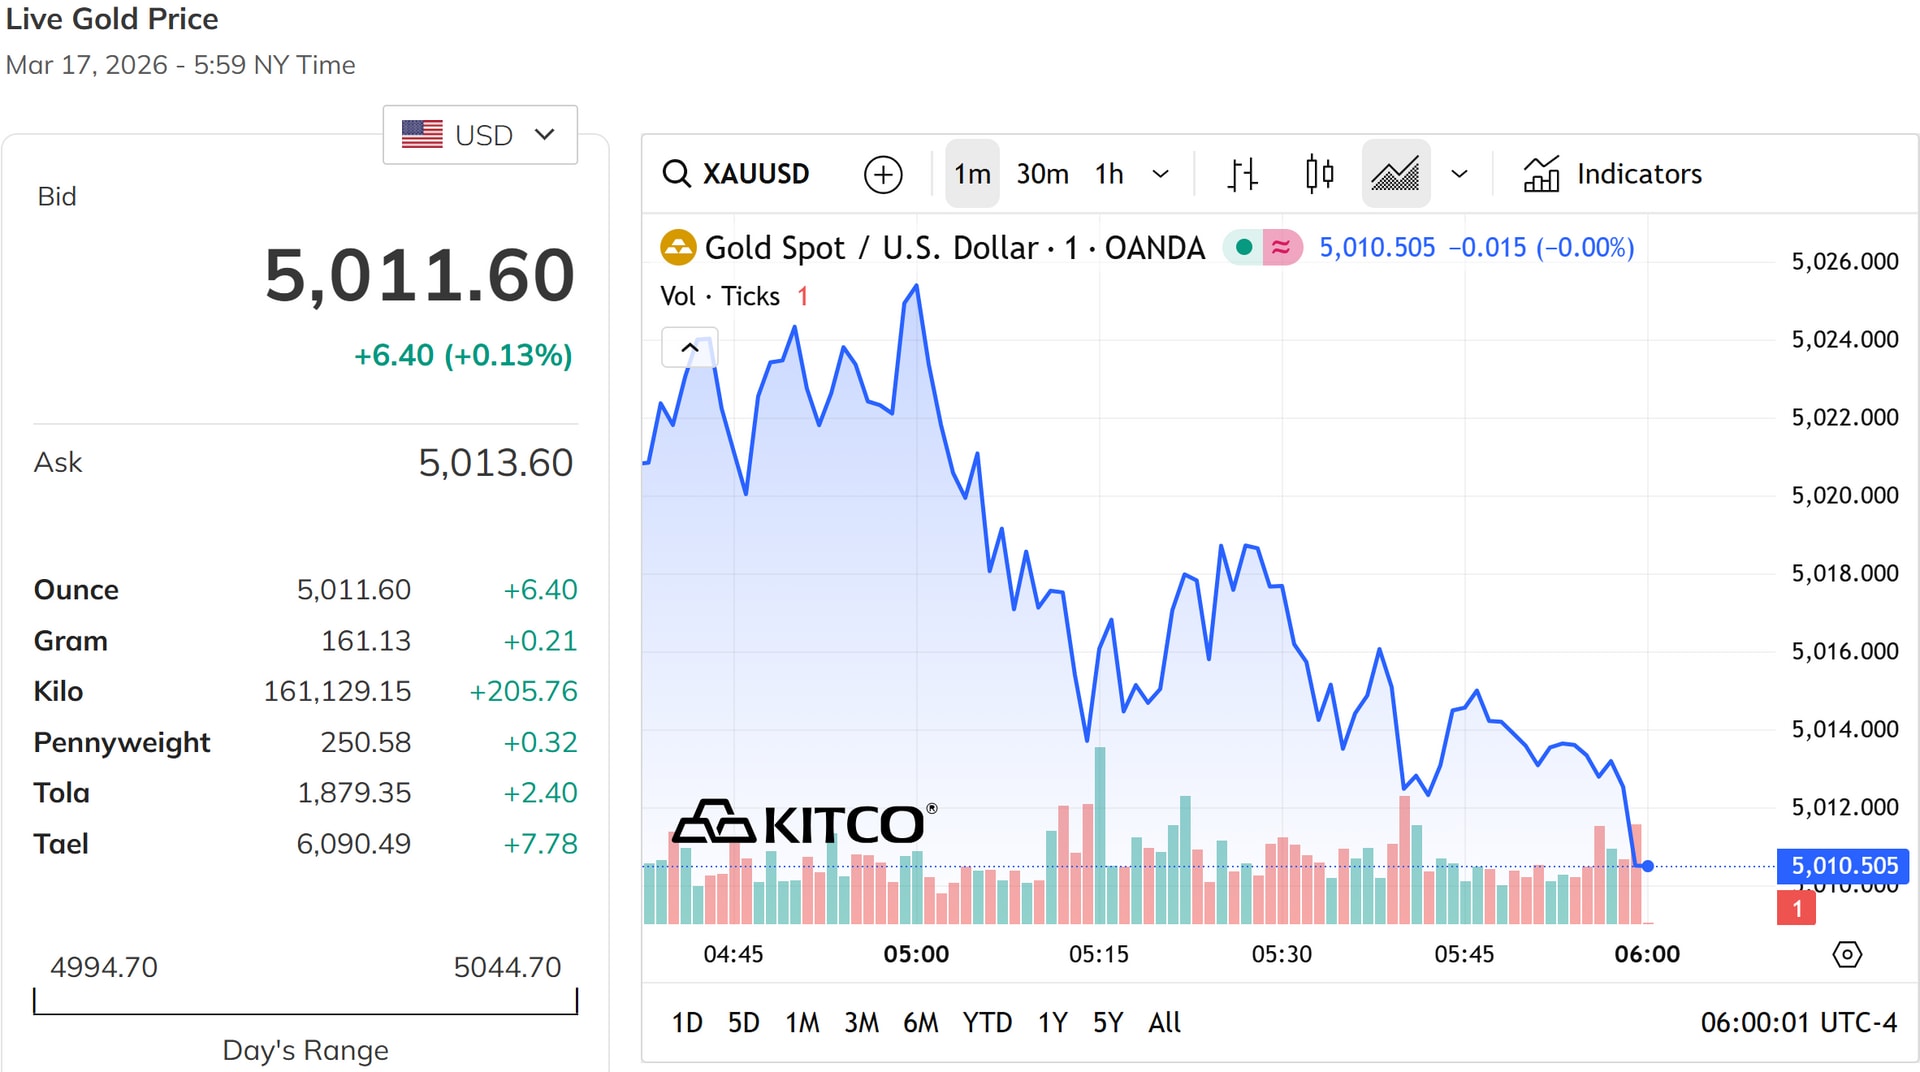Image resolution: width=1920 pixels, height=1072 pixels.
Task: Select the area chart style icon
Action: pos(1395,174)
